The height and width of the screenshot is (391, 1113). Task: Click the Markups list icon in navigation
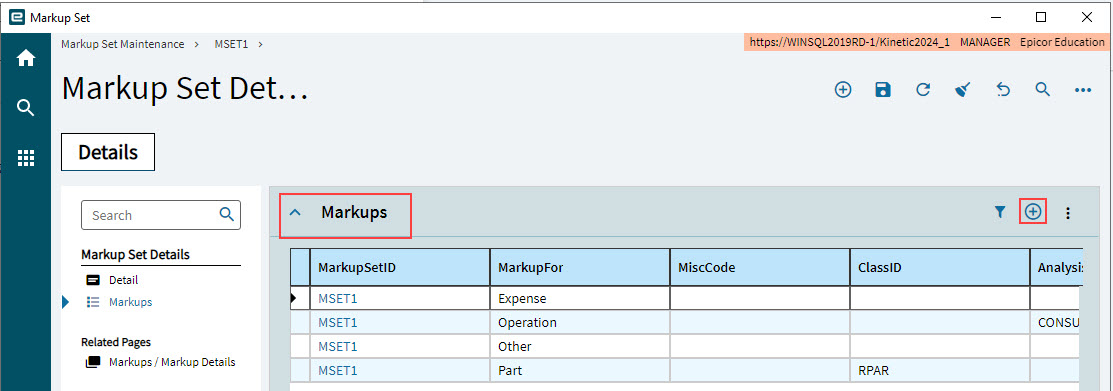[x=92, y=302]
